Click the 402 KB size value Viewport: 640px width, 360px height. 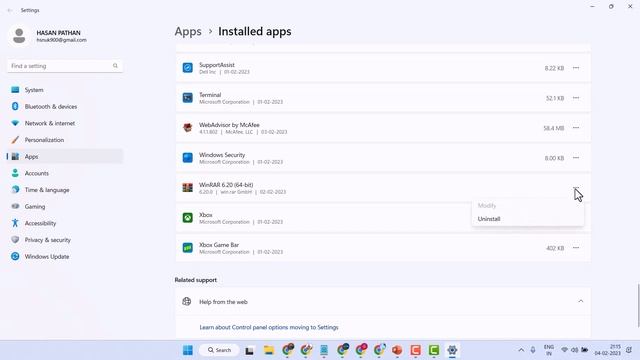555,248
